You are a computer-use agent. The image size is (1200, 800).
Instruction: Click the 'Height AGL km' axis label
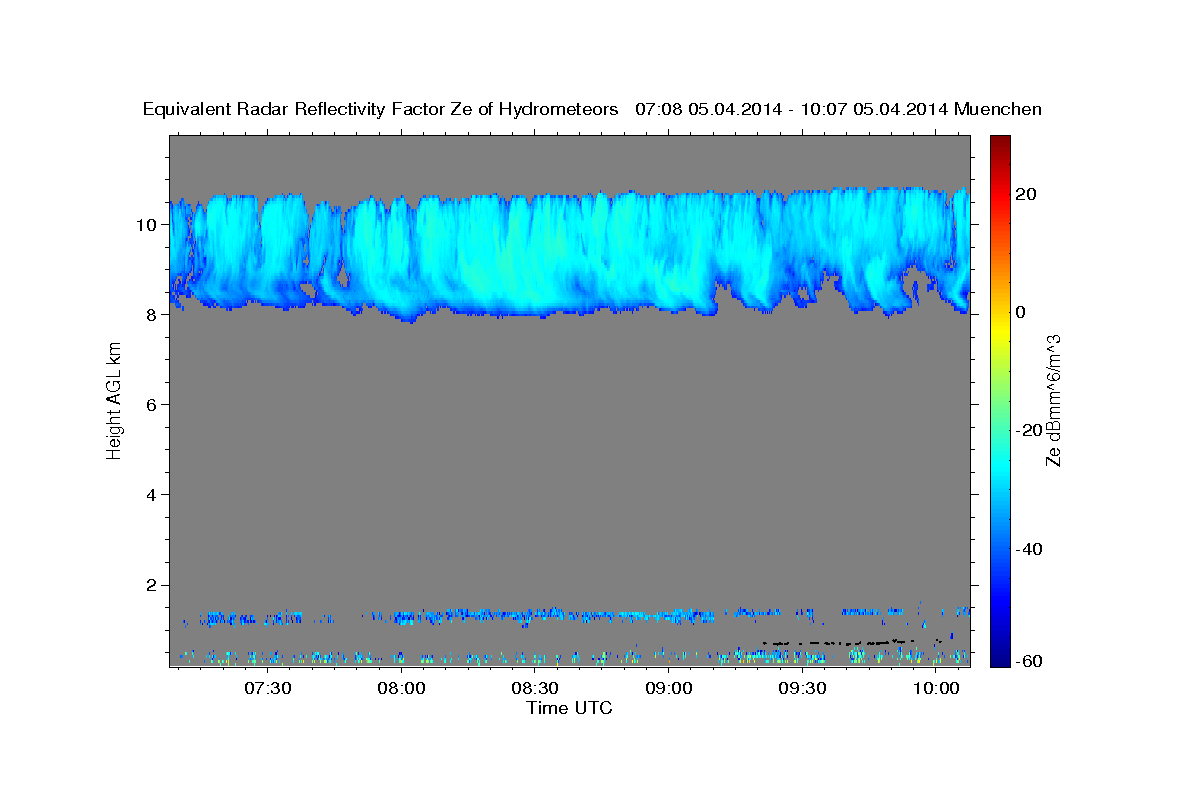point(115,401)
